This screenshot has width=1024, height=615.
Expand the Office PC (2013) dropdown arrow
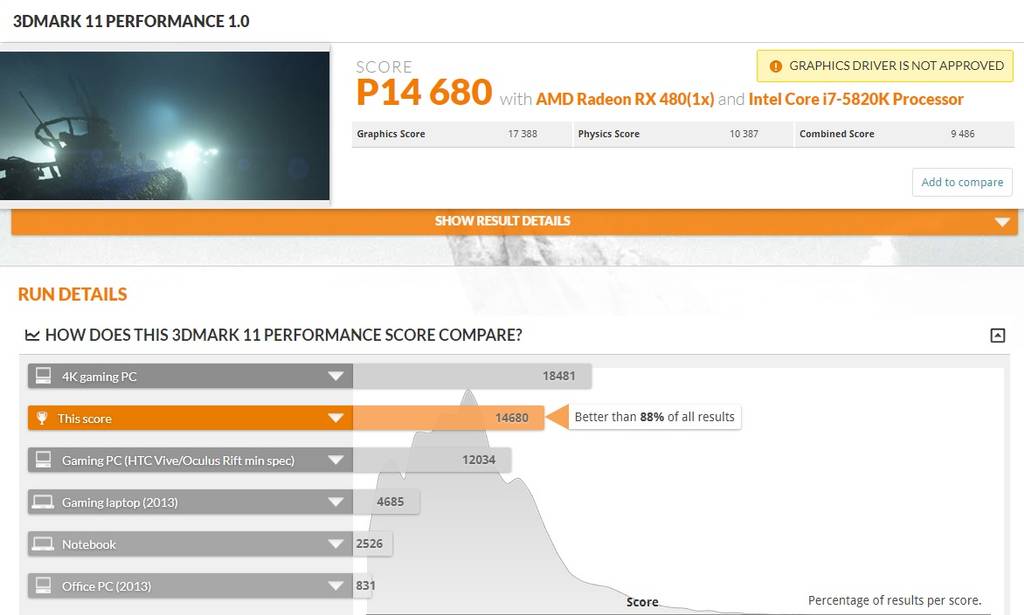[x=336, y=586]
